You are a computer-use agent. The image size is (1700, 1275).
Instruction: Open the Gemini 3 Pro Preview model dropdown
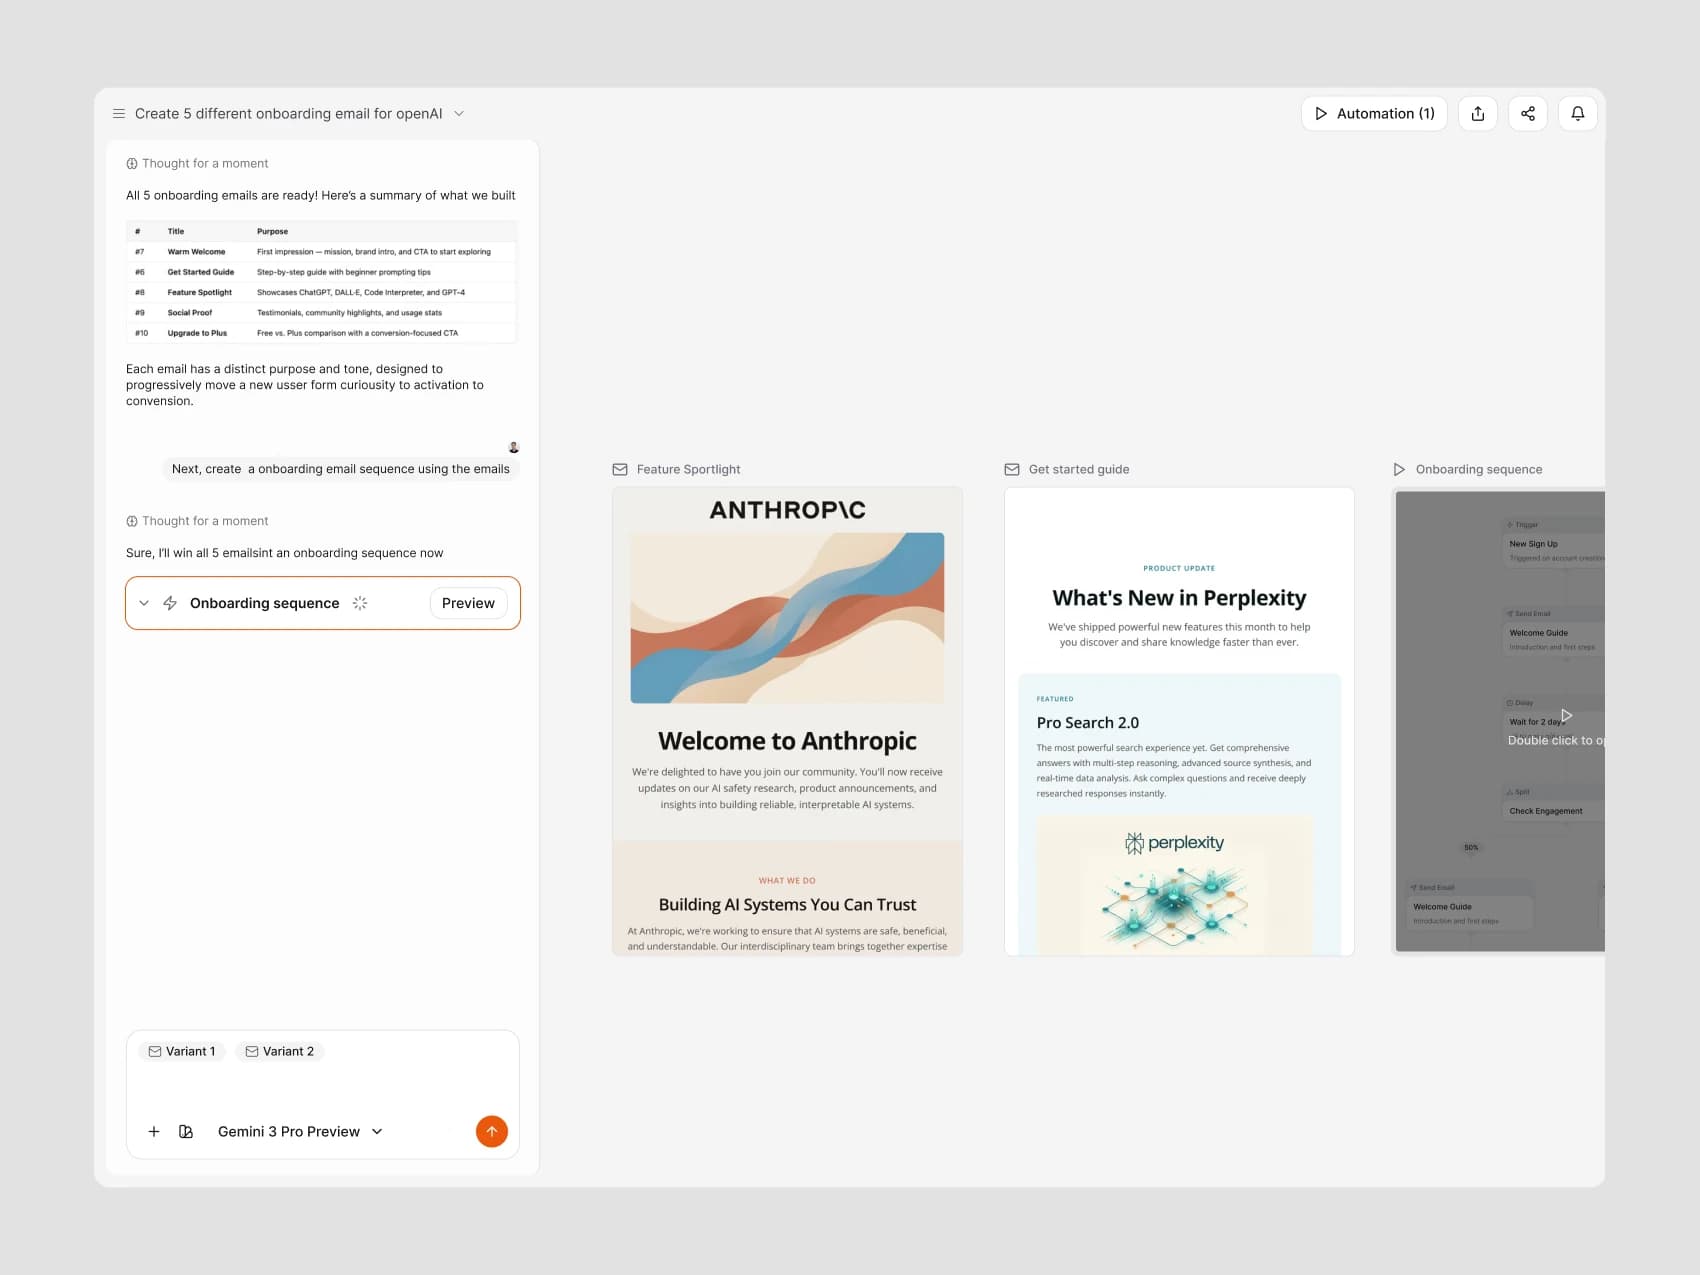click(x=300, y=1131)
